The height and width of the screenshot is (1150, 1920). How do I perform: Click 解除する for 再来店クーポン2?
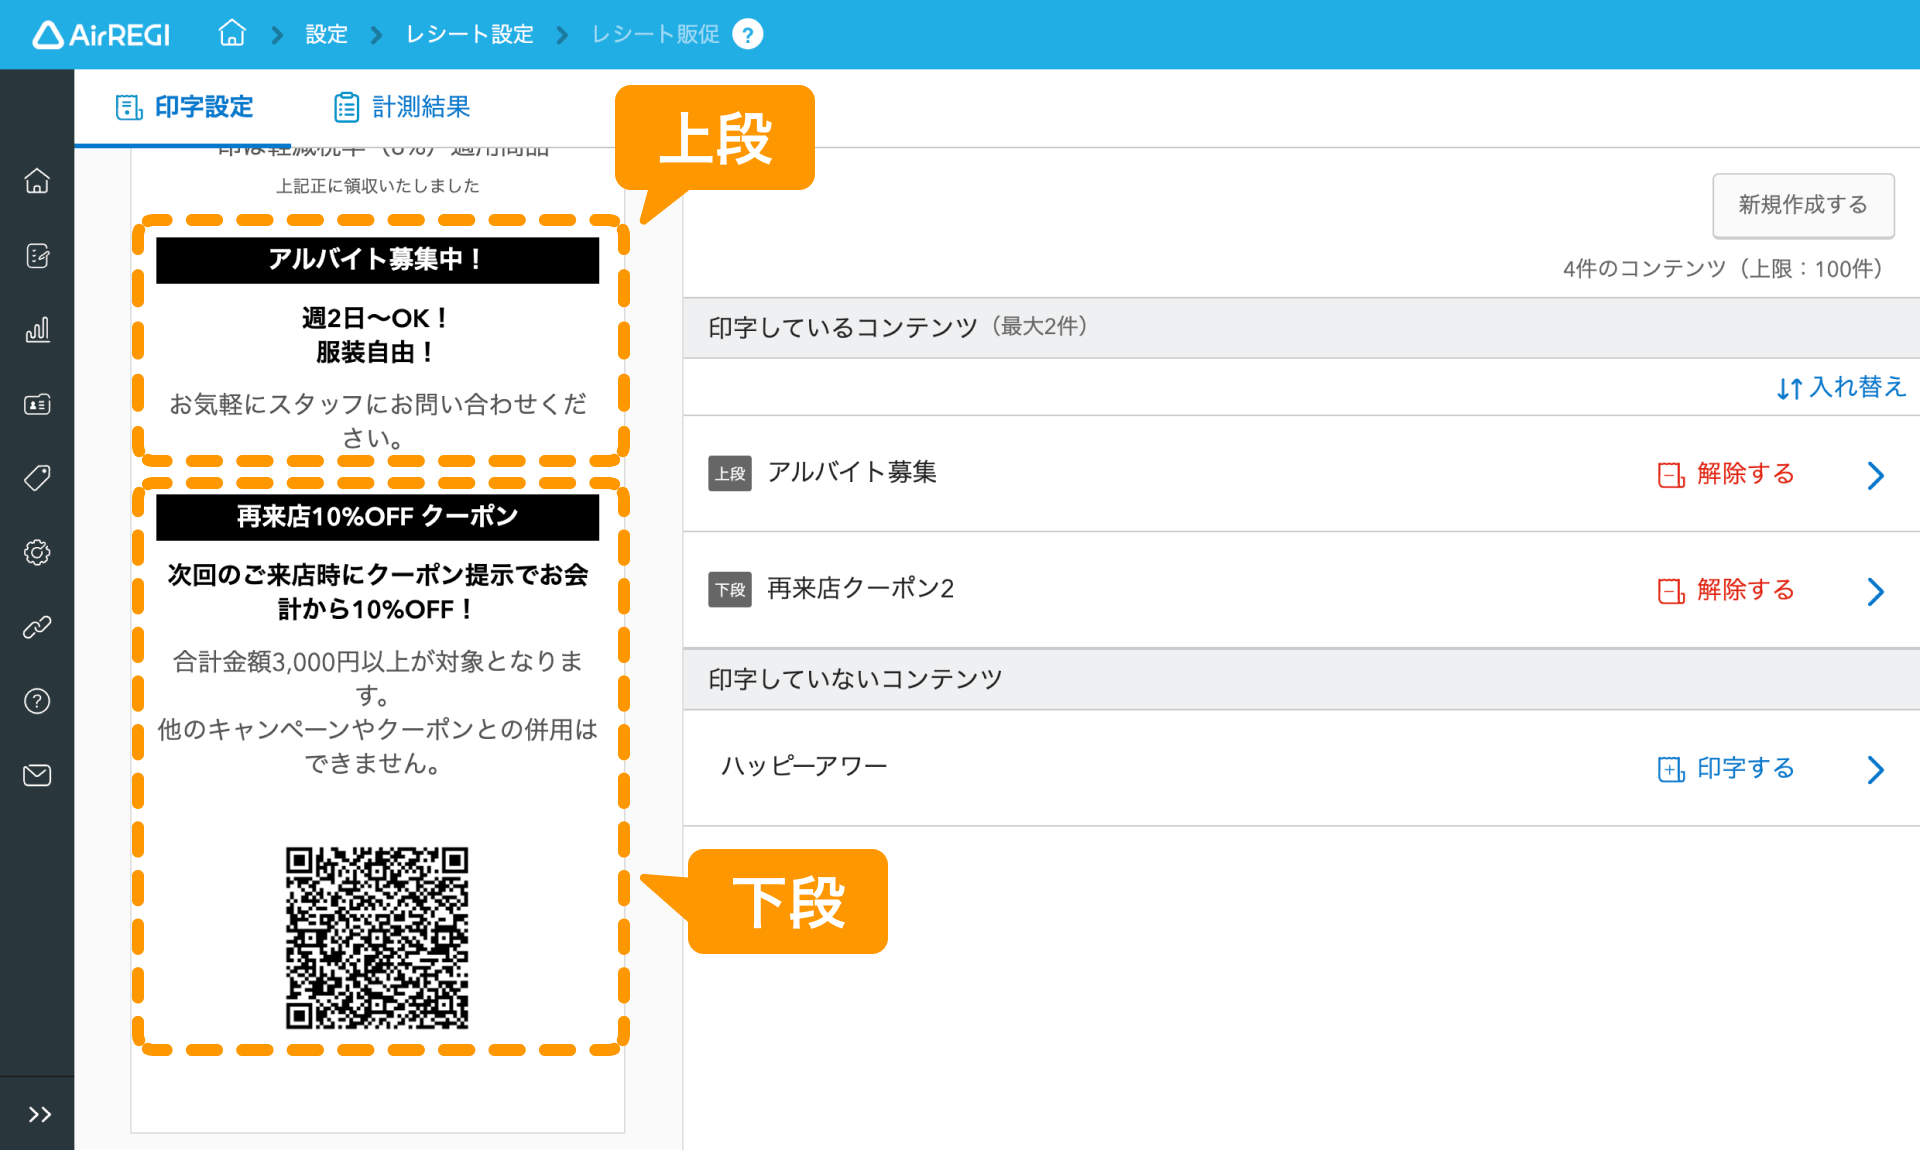pyautogui.click(x=1726, y=590)
